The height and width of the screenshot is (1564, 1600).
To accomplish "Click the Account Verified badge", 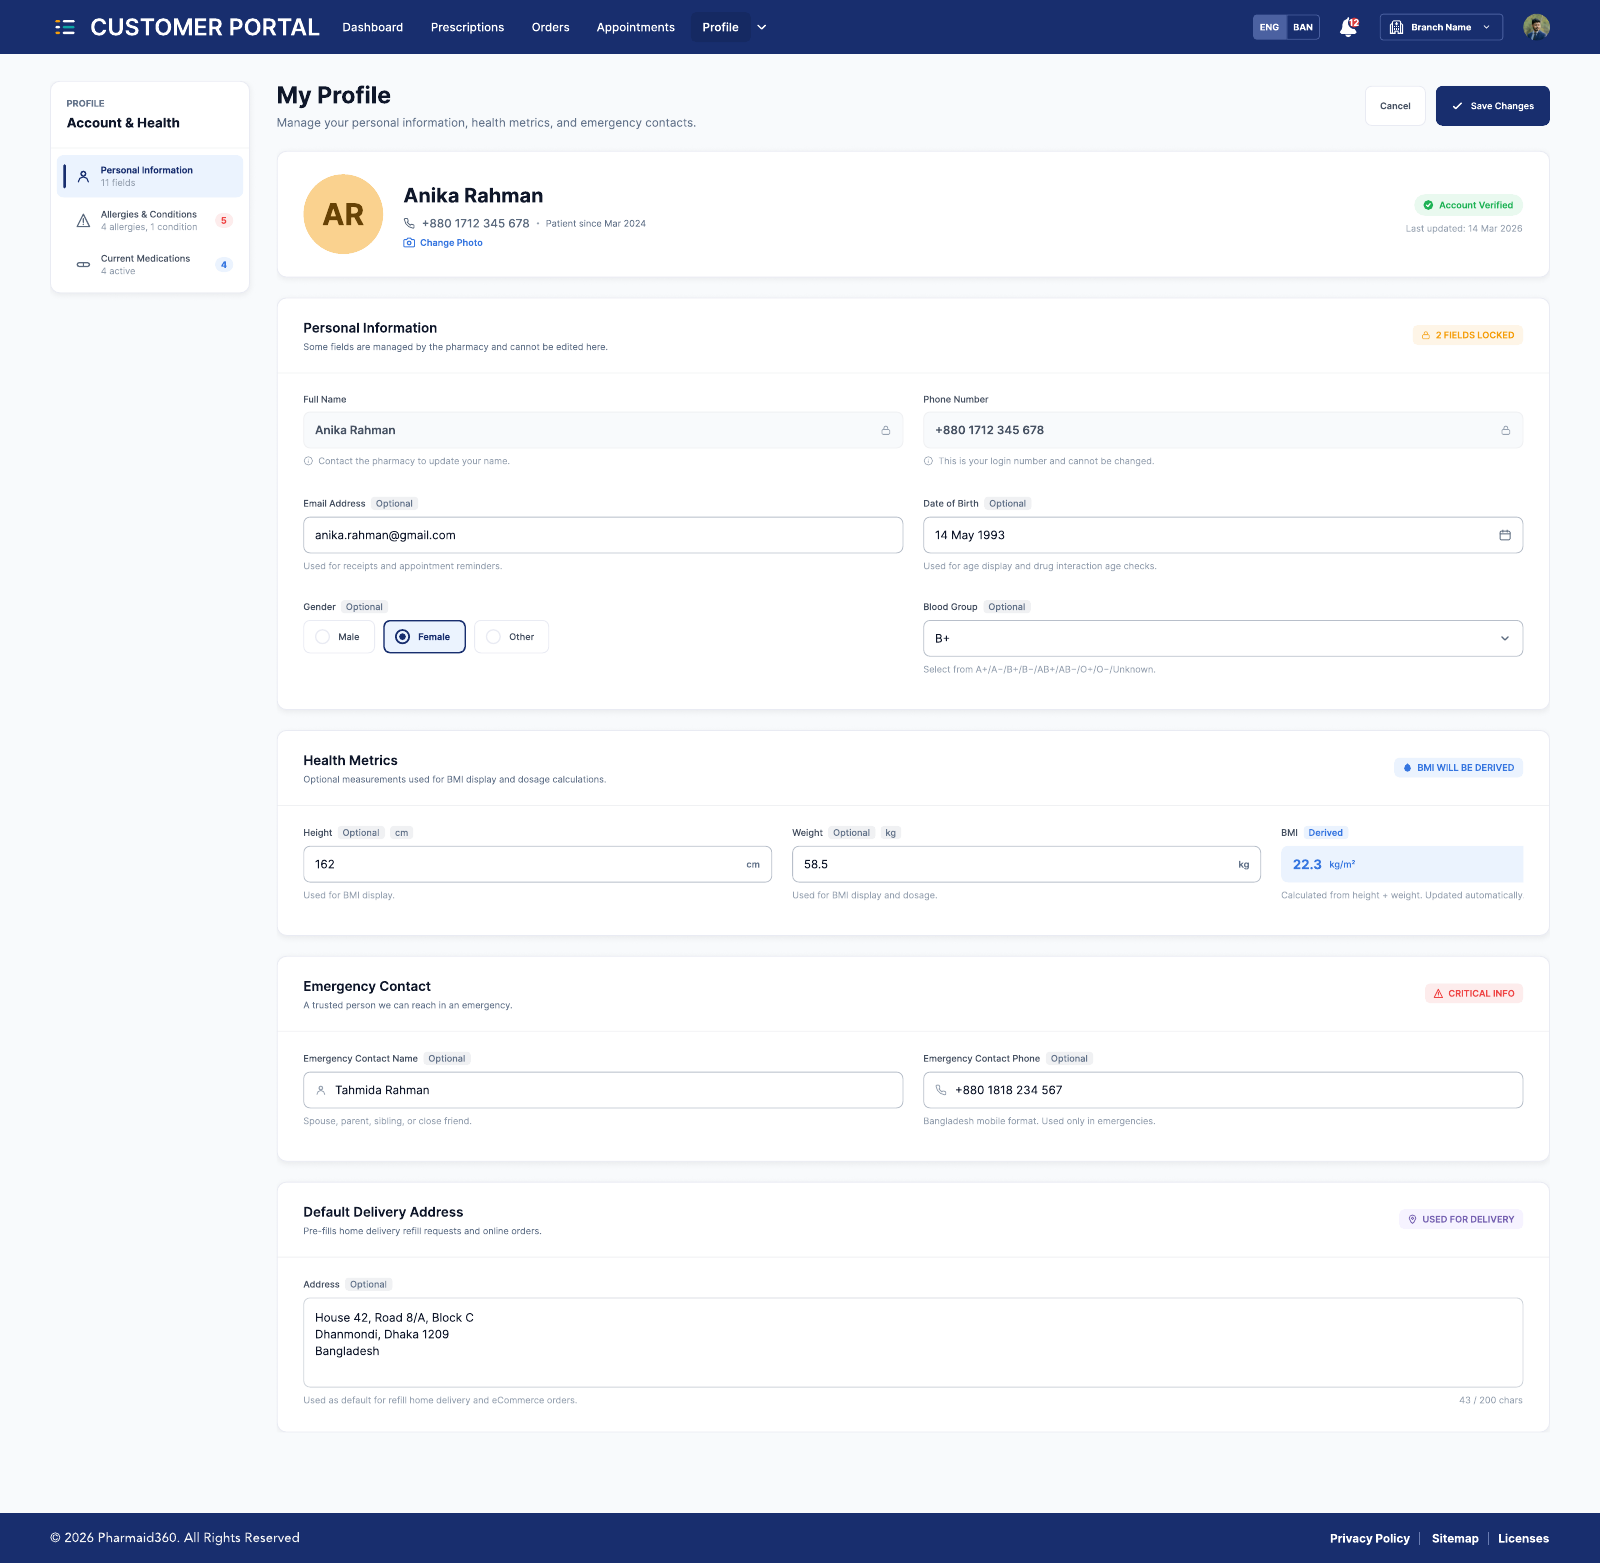I will click(1468, 205).
